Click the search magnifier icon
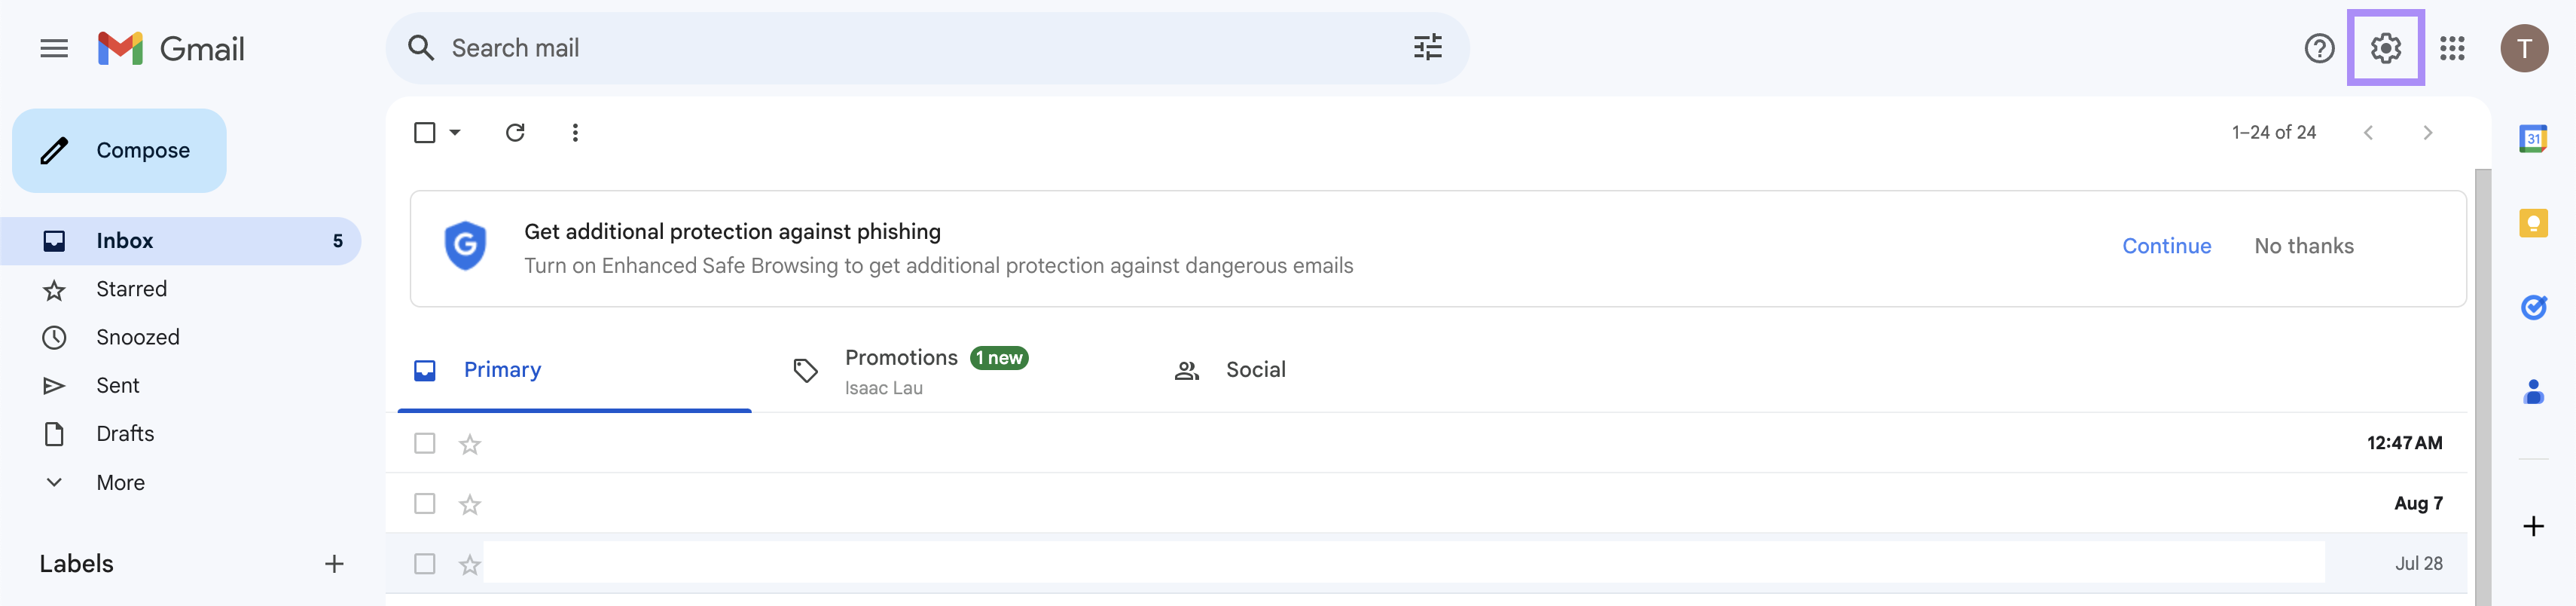The width and height of the screenshot is (2576, 606). pos(421,48)
